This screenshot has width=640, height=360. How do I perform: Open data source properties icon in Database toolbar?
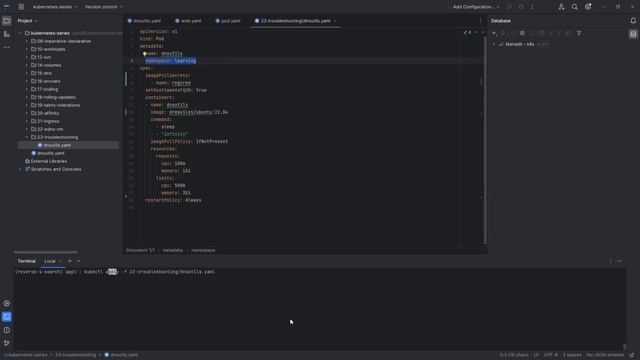pyautogui.click(x=522, y=33)
